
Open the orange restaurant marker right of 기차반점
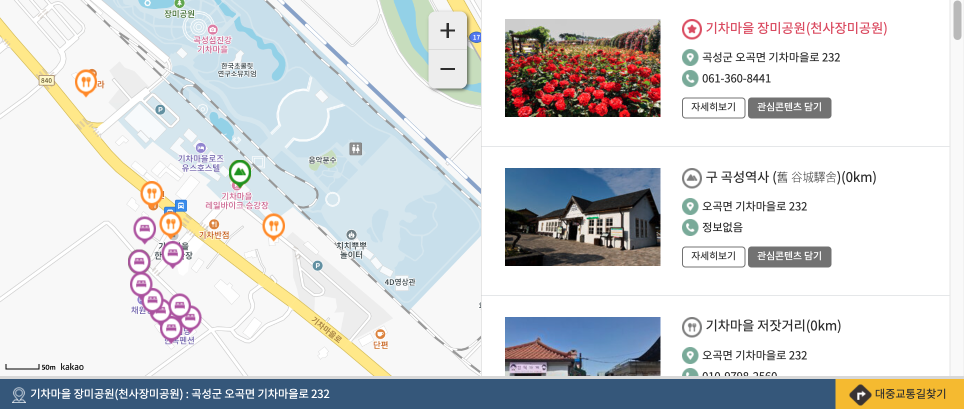tap(274, 226)
